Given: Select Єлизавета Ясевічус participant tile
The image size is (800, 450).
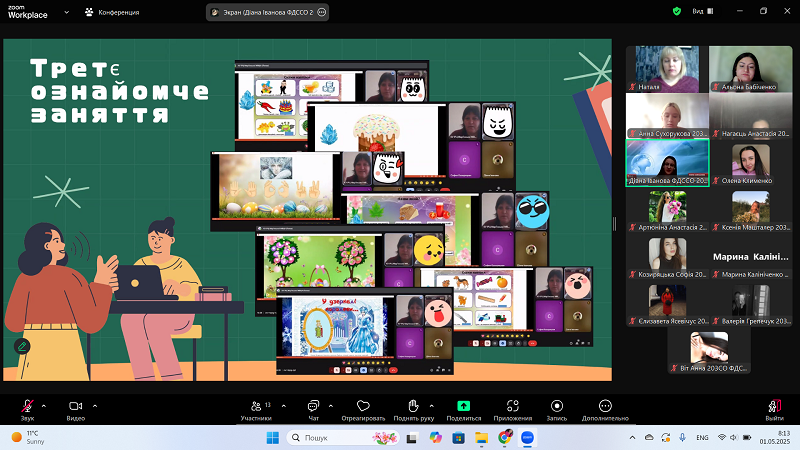Looking at the screenshot, I should [667, 304].
